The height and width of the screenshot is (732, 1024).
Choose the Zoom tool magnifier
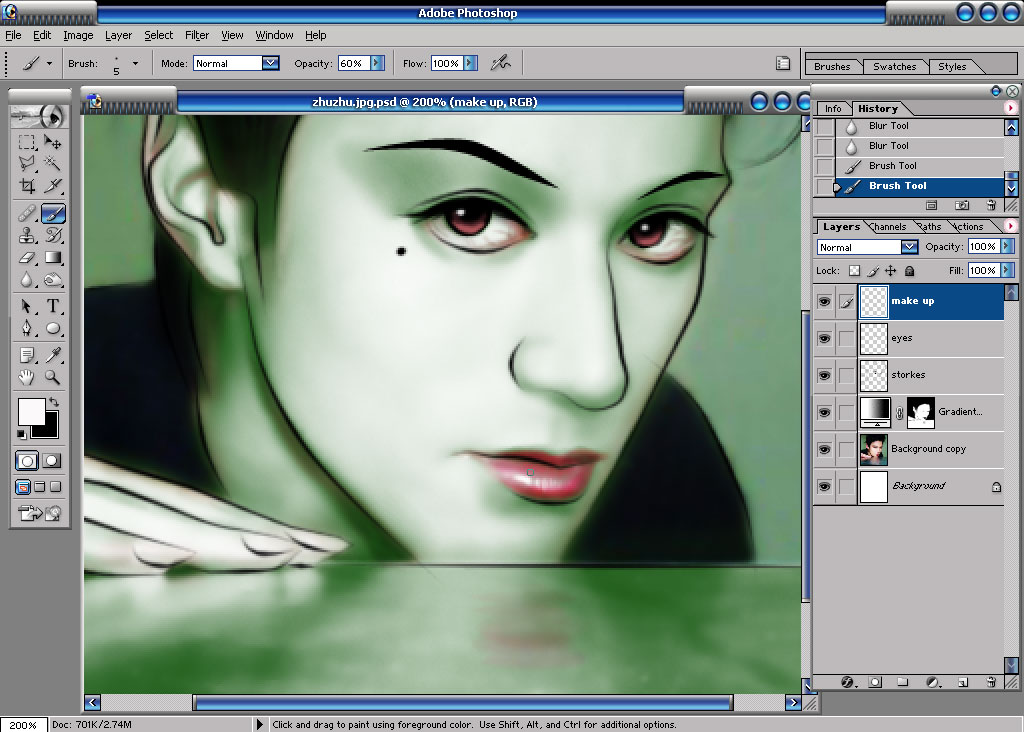point(53,377)
